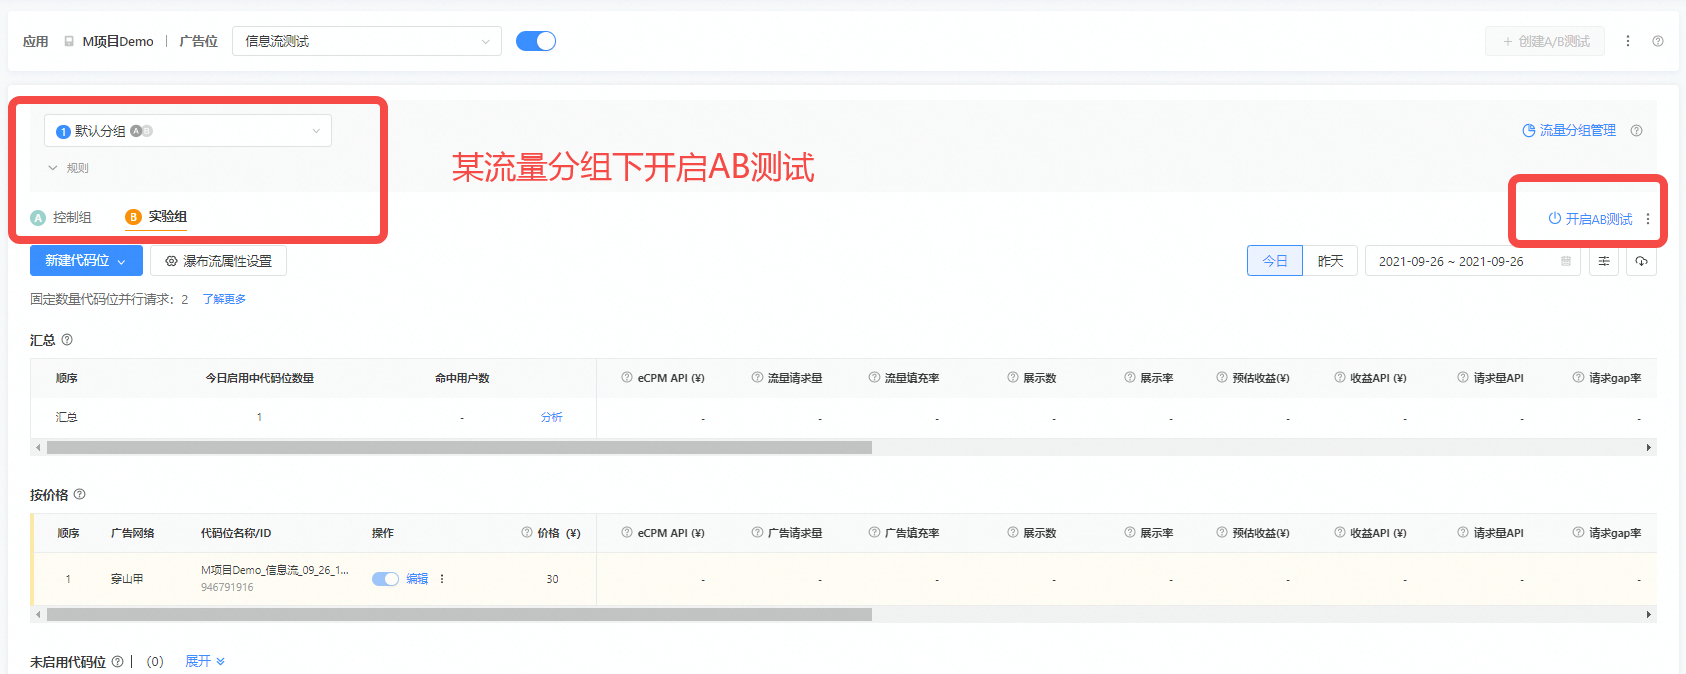Click the 了解更多 link
The width and height of the screenshot is (1686, 674).
point(224,299)
